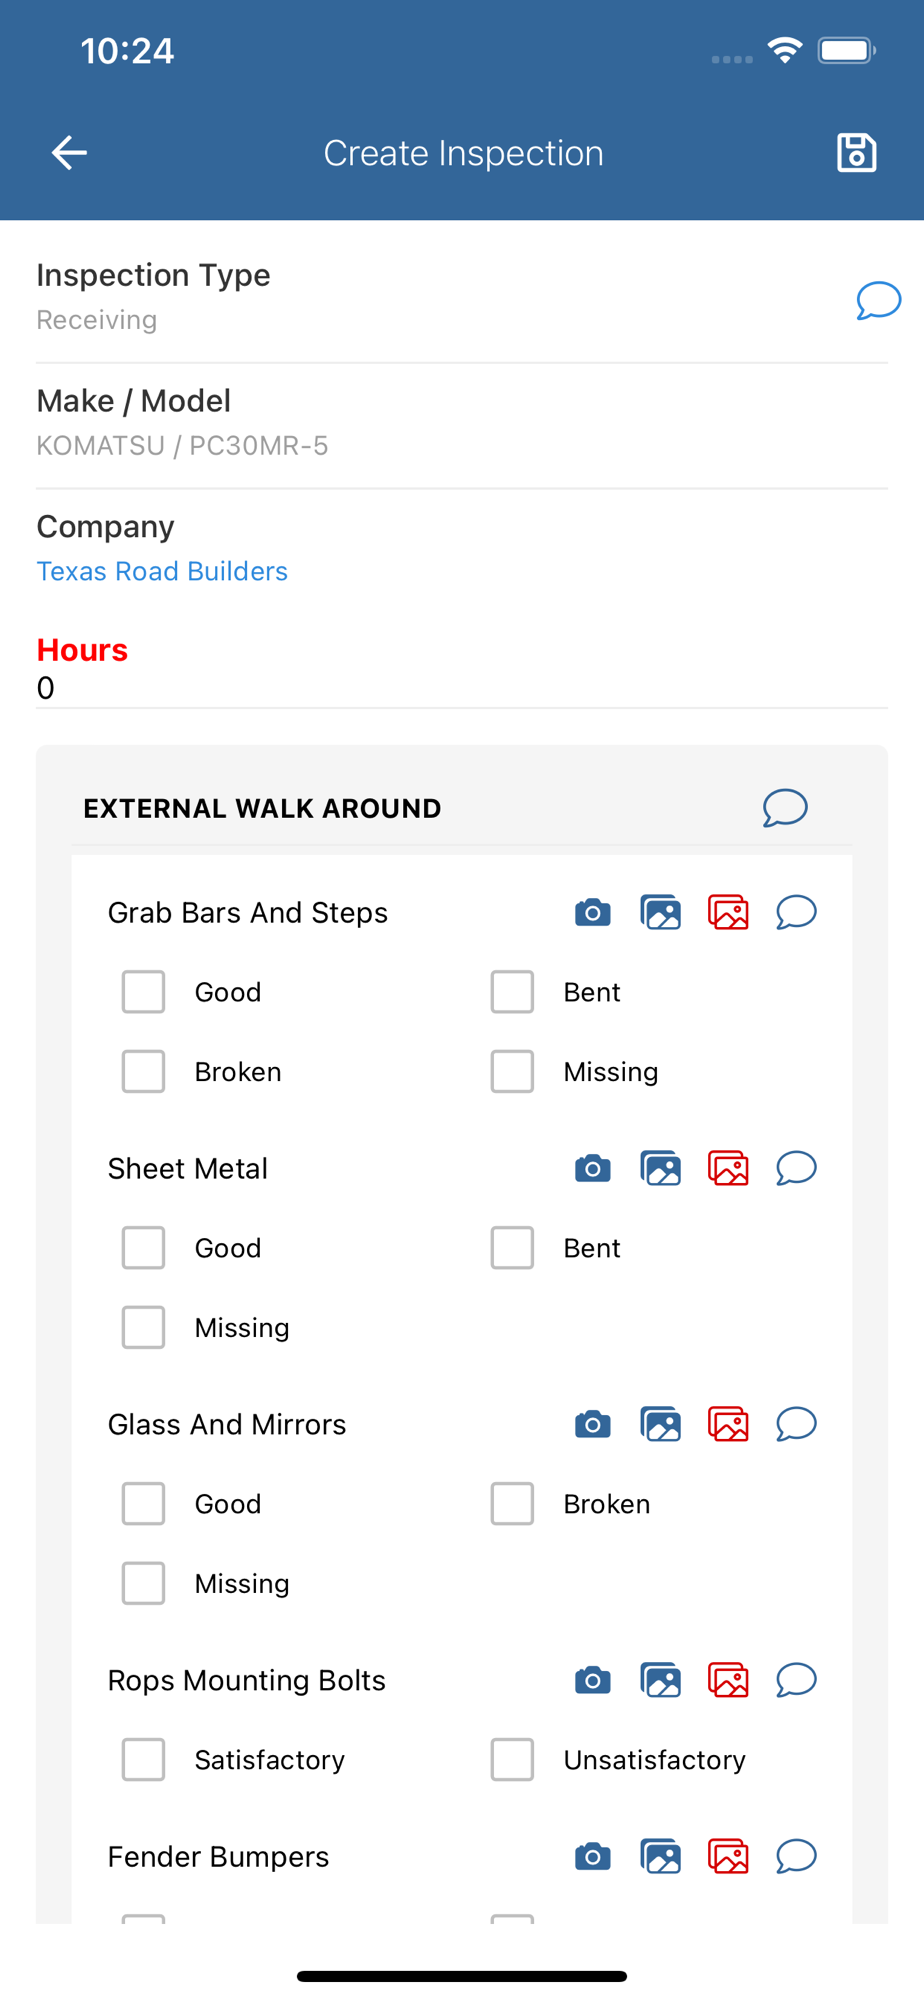Screen dimensions: 924x2000
Task: Open External Walk Around section comment
Action: pos(785,808)
